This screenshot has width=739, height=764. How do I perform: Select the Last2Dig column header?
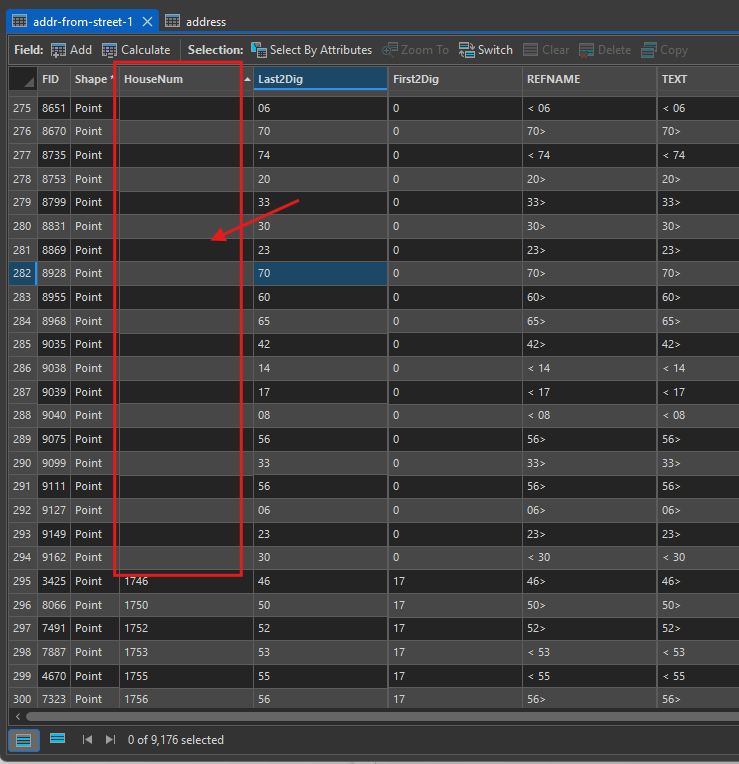[x=320, y=79]
